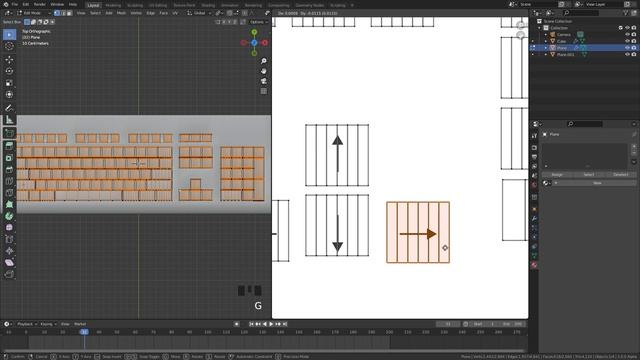
Task: Switch to perspective/orthographic grid icon
Action: tap(264, 91)
